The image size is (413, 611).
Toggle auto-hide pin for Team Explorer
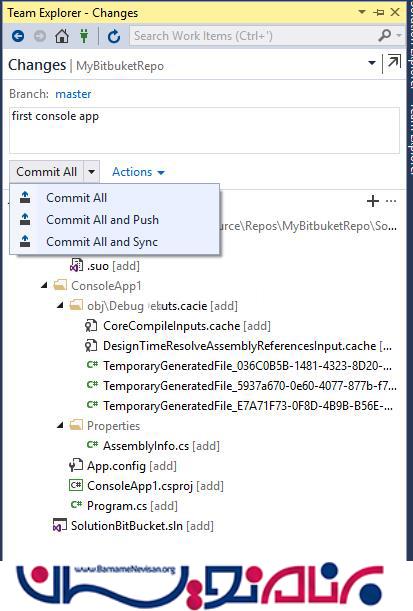[x=378, y=12]
